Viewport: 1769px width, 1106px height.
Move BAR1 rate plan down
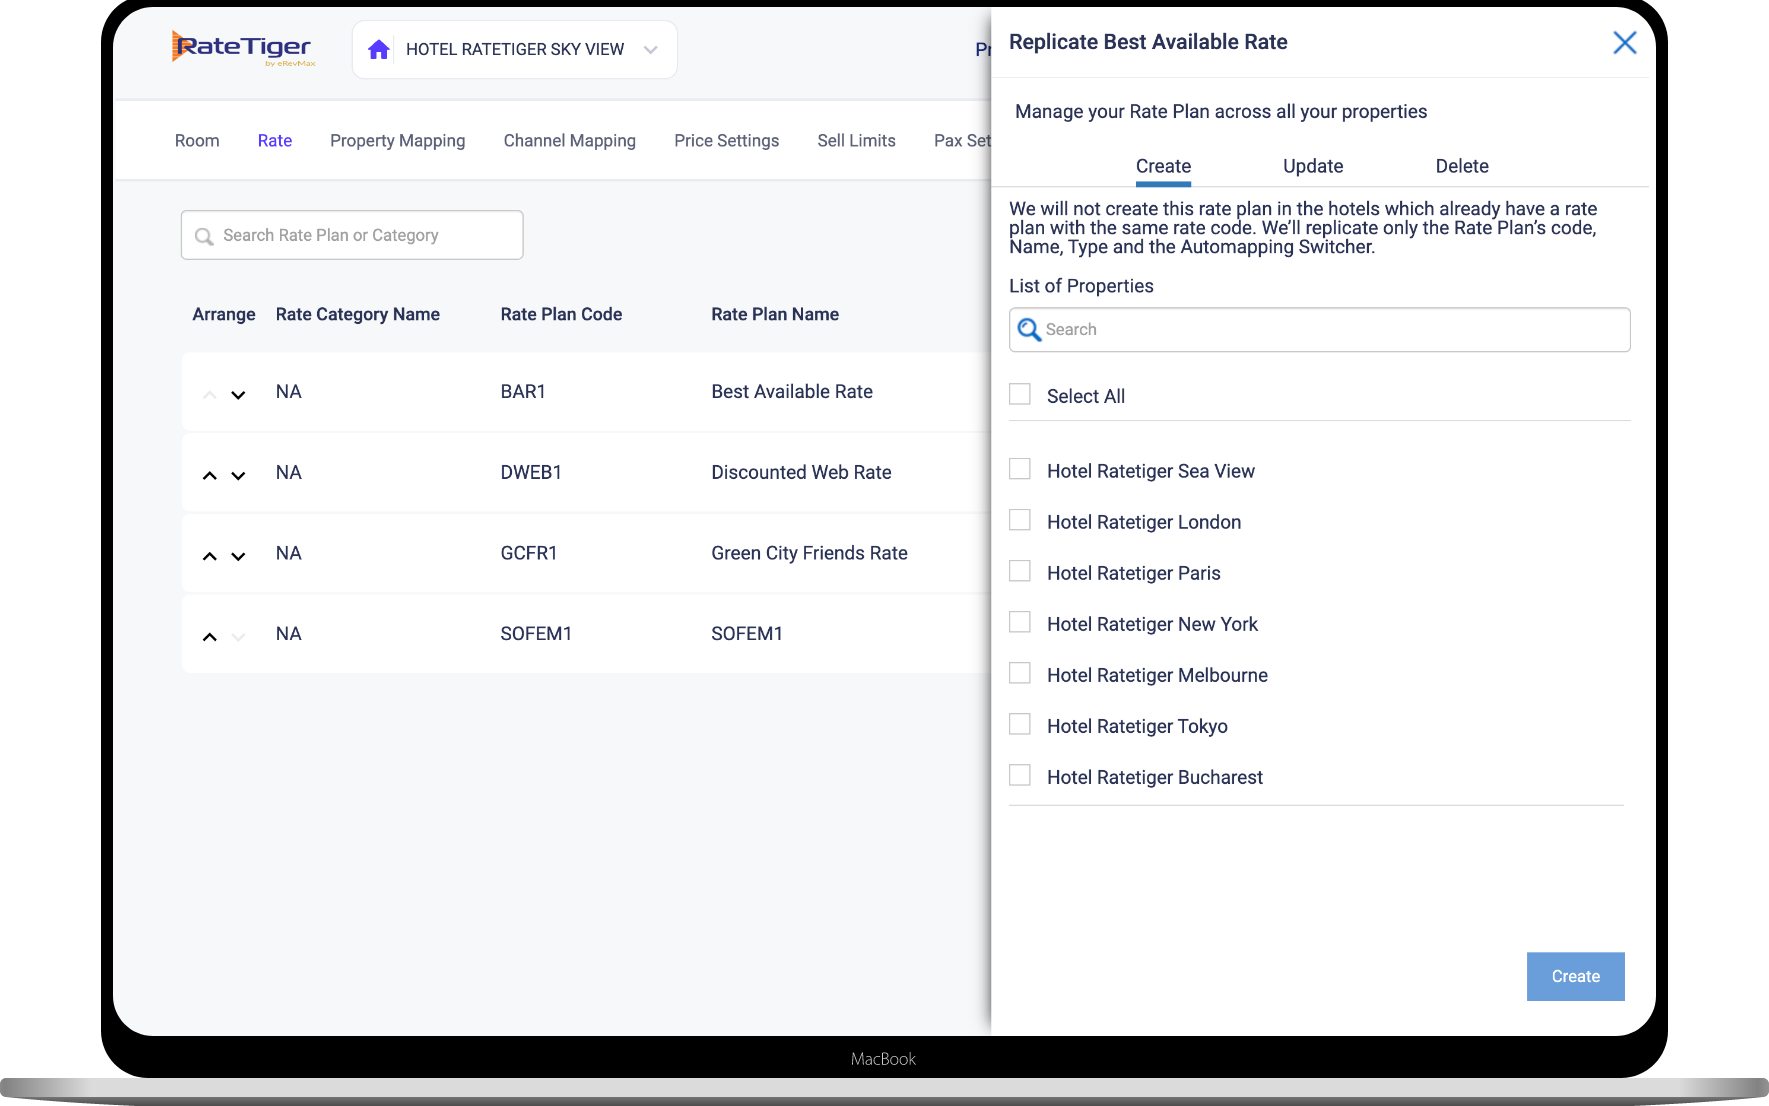pyautogui.click(x=238, y=395)
